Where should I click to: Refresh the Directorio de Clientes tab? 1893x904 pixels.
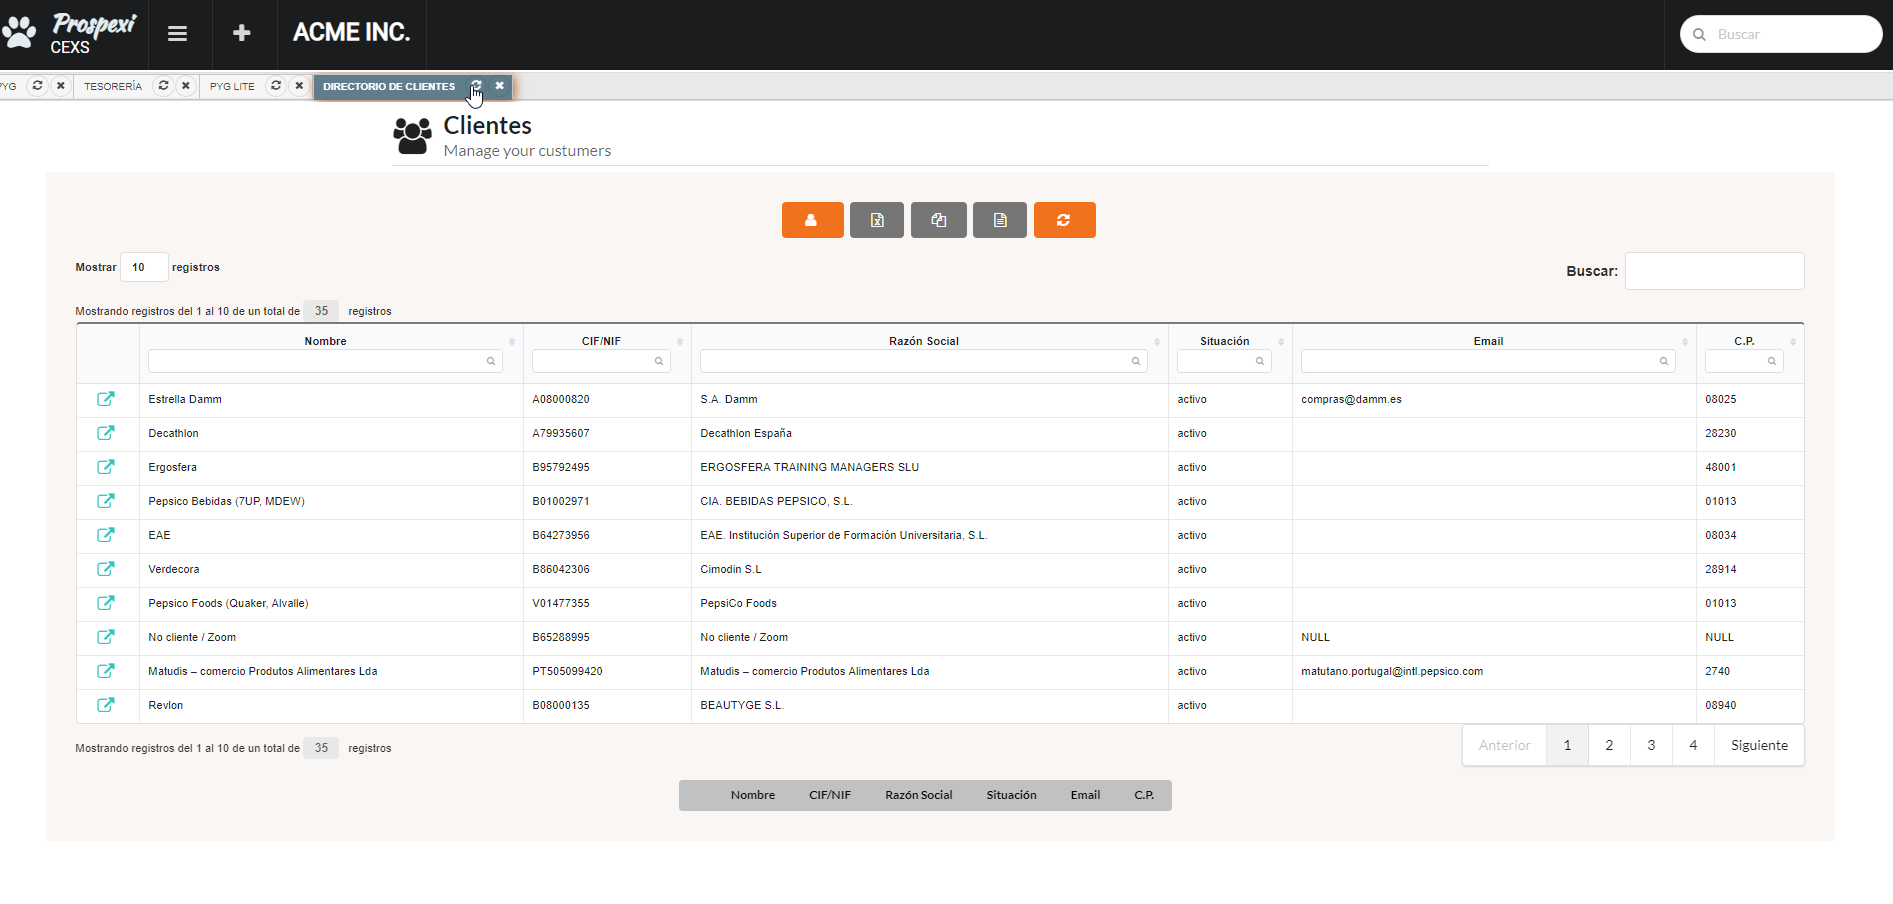(x=477, y=86)
